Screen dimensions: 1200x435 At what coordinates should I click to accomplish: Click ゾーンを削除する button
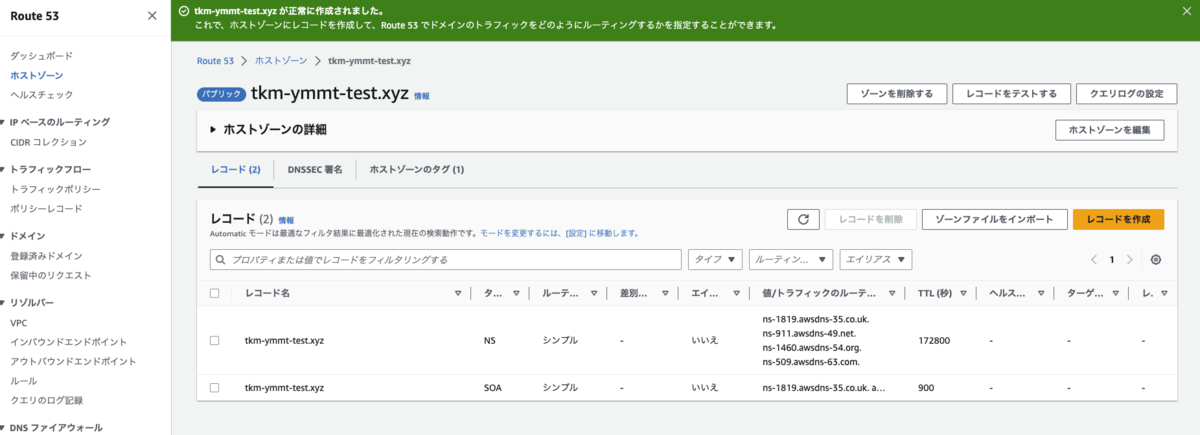[x=896, y=94]
